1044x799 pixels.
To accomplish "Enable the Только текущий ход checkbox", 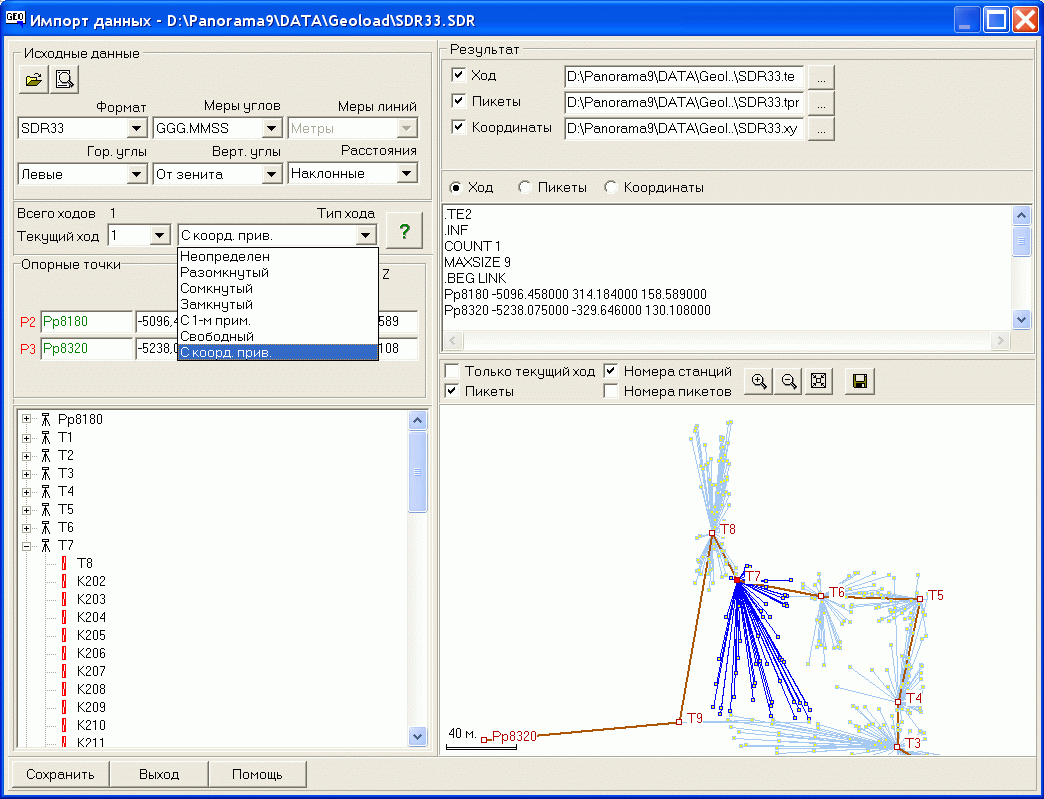I will 452,371.
